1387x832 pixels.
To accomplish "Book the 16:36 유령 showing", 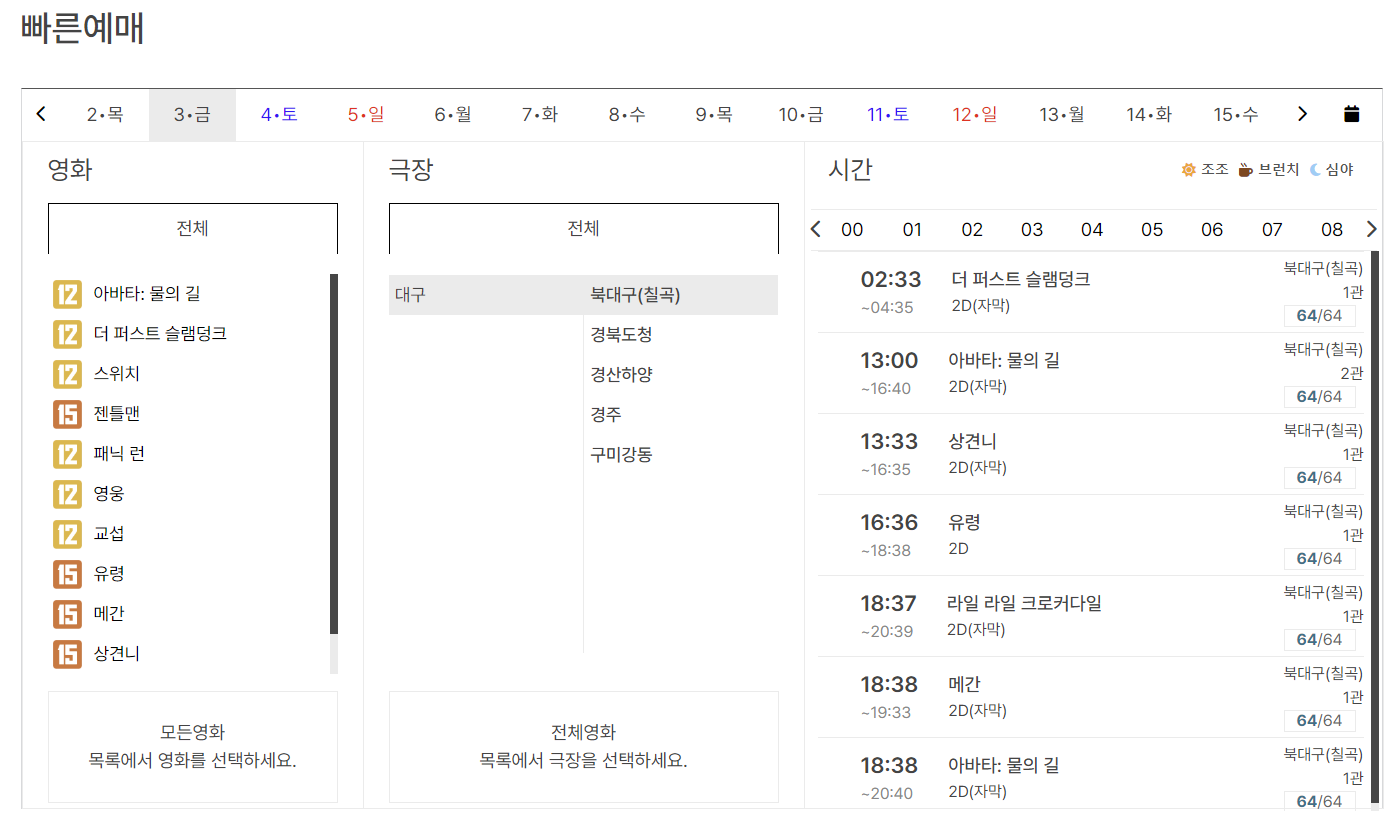I will click(x=1092, y=535).
